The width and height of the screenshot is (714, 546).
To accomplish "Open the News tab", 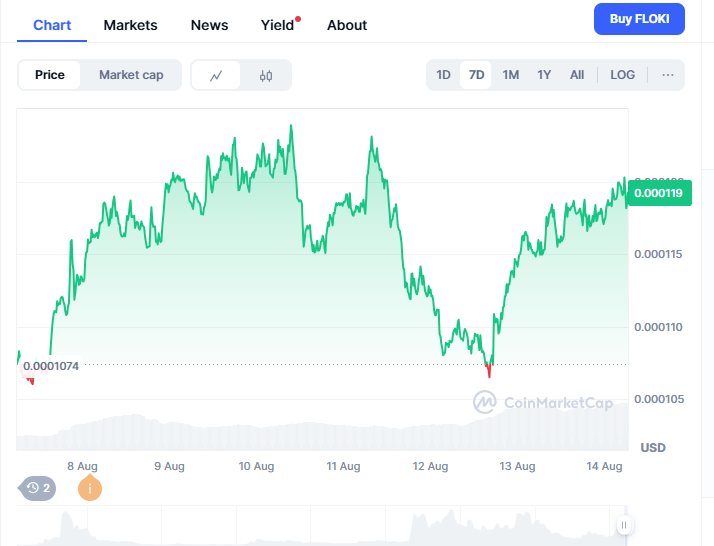I will coord(209,25).
